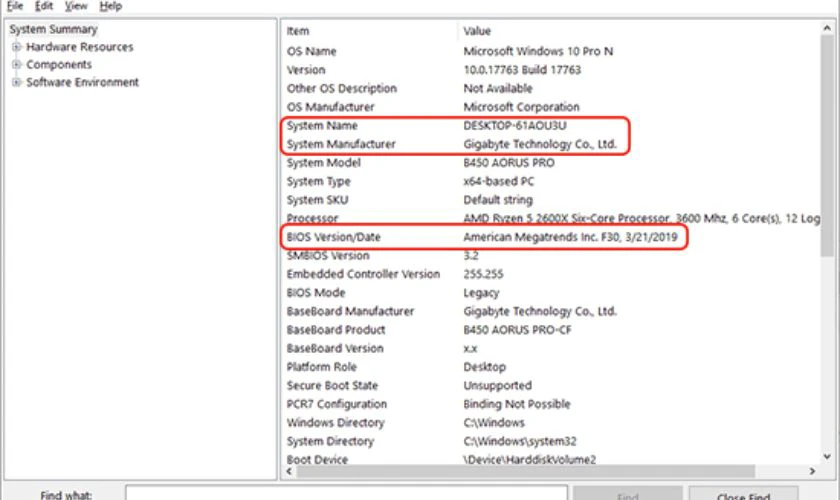Click the value Binding Not Possible
Screen dimensions: 840x500
[516, 405]
